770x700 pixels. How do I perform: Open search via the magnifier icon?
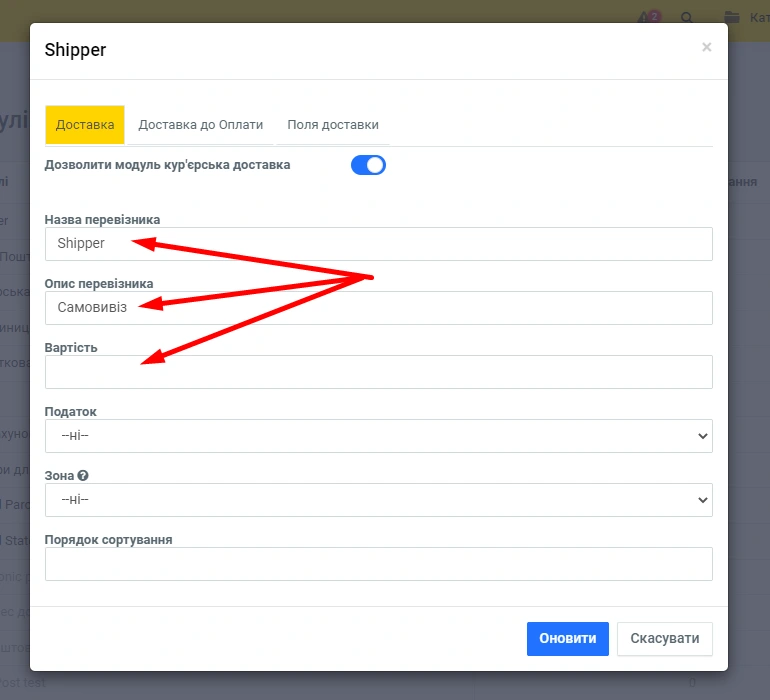(687, 17)
